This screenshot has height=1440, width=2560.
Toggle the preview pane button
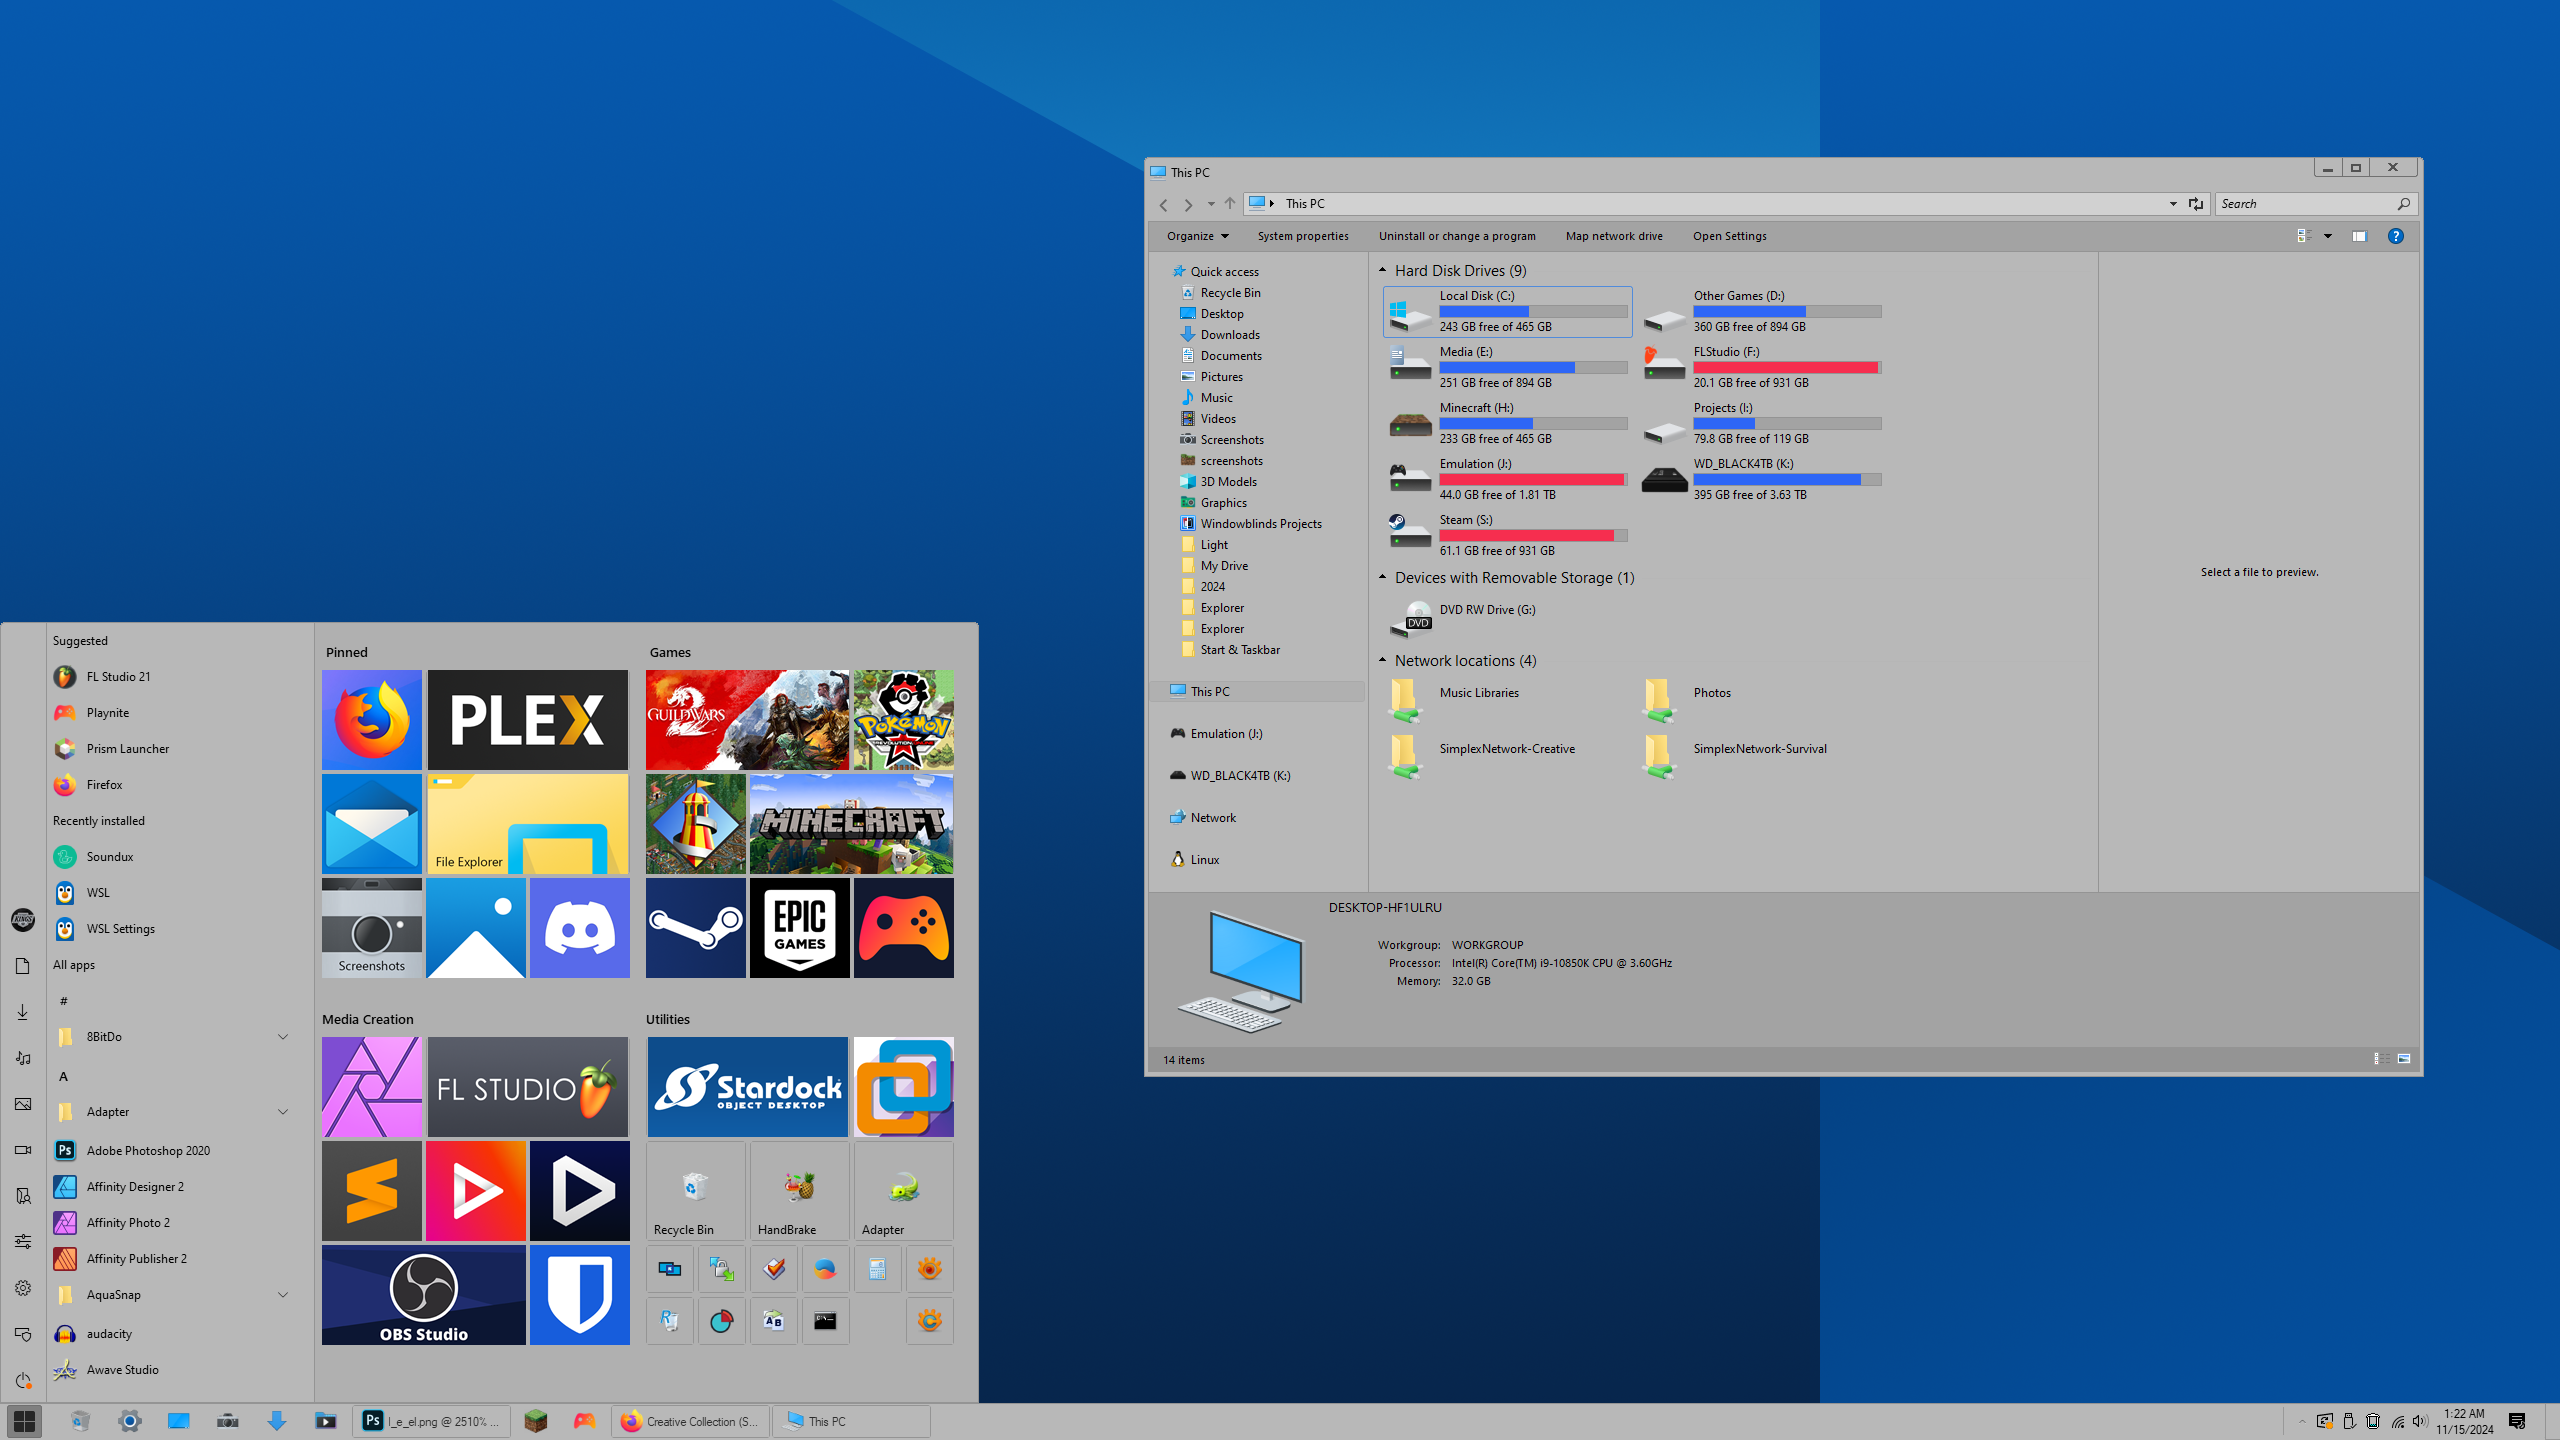tap(2359, 236)
